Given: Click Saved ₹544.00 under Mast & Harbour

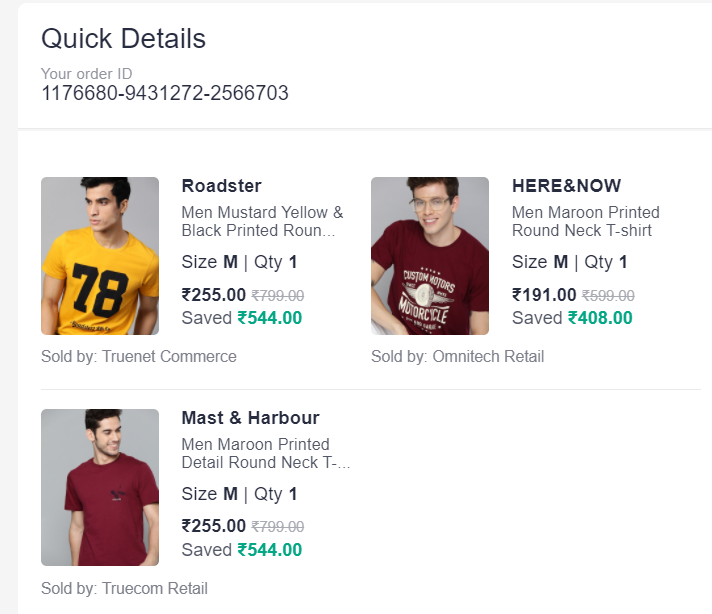Looking at the screenshot, I should click(241, 550).
